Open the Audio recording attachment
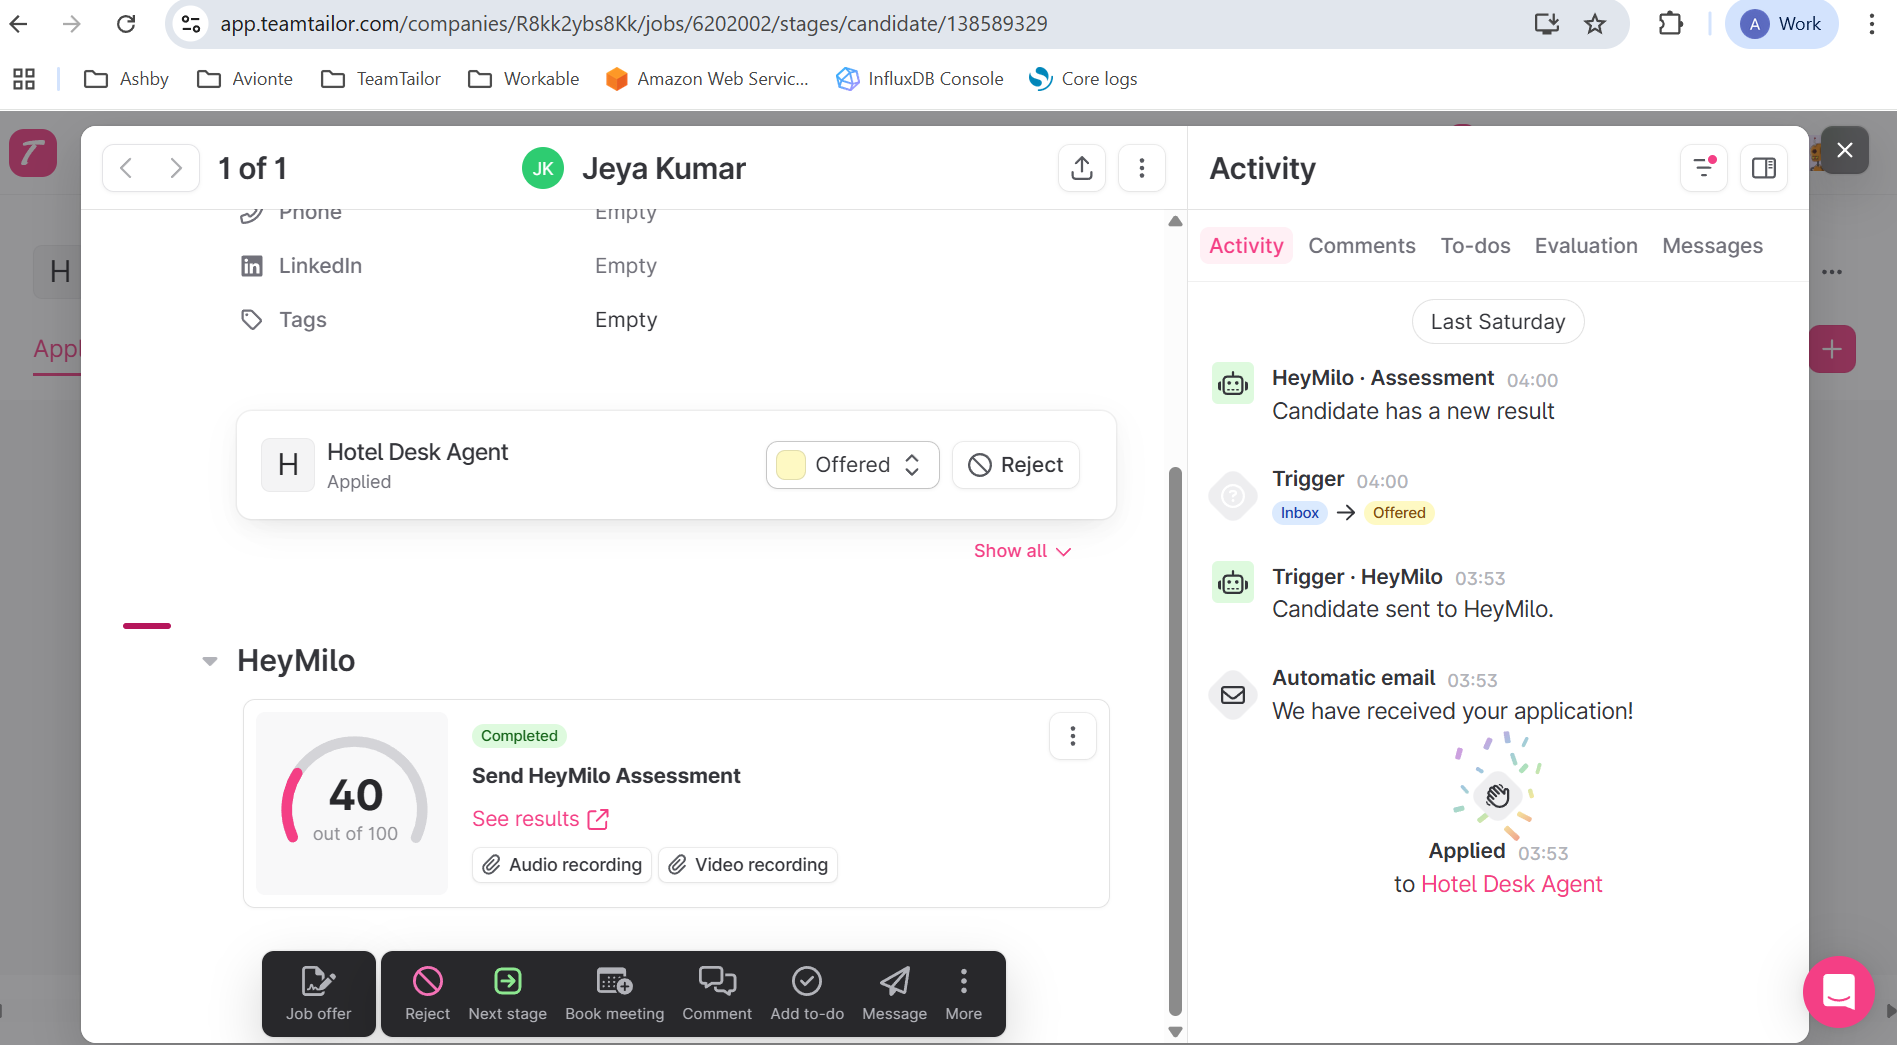Viewport: 1897px width, 1045px height. [562, 865]
